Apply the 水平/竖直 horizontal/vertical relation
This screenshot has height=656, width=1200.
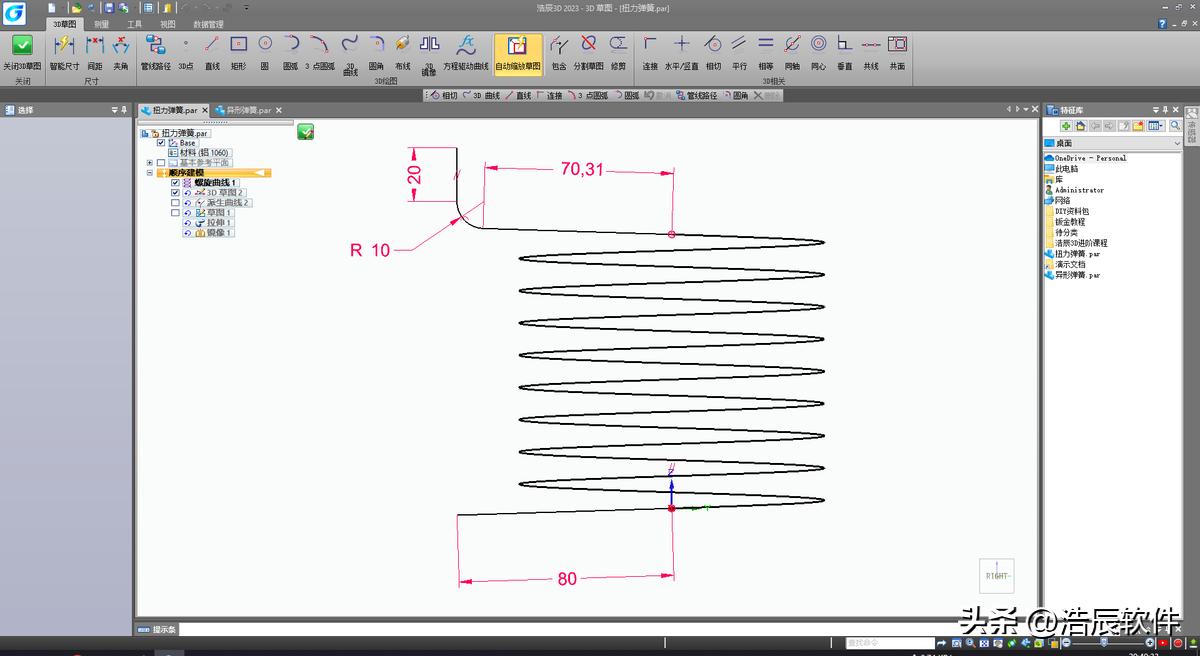click(682, 52)
